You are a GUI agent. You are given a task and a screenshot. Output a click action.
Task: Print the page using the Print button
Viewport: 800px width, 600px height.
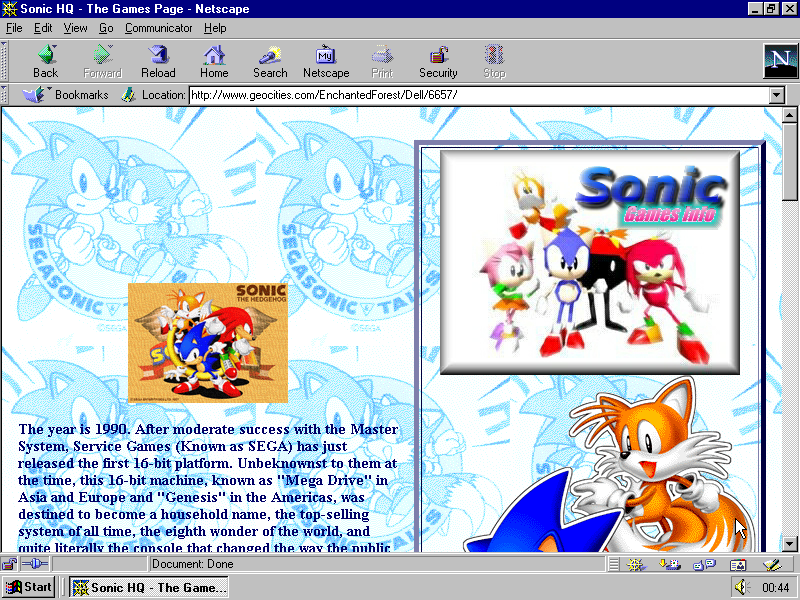[382, 61]
